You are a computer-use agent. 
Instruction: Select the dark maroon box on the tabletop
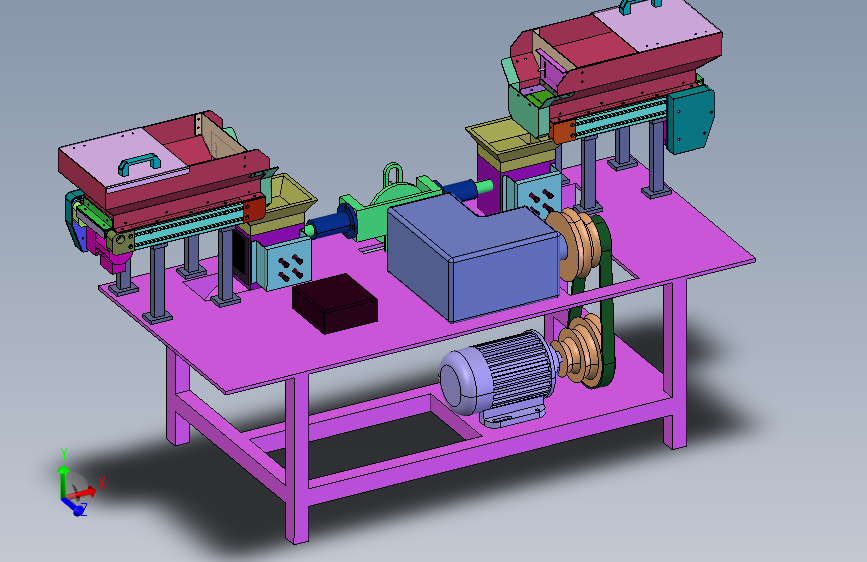pos(335,303)
